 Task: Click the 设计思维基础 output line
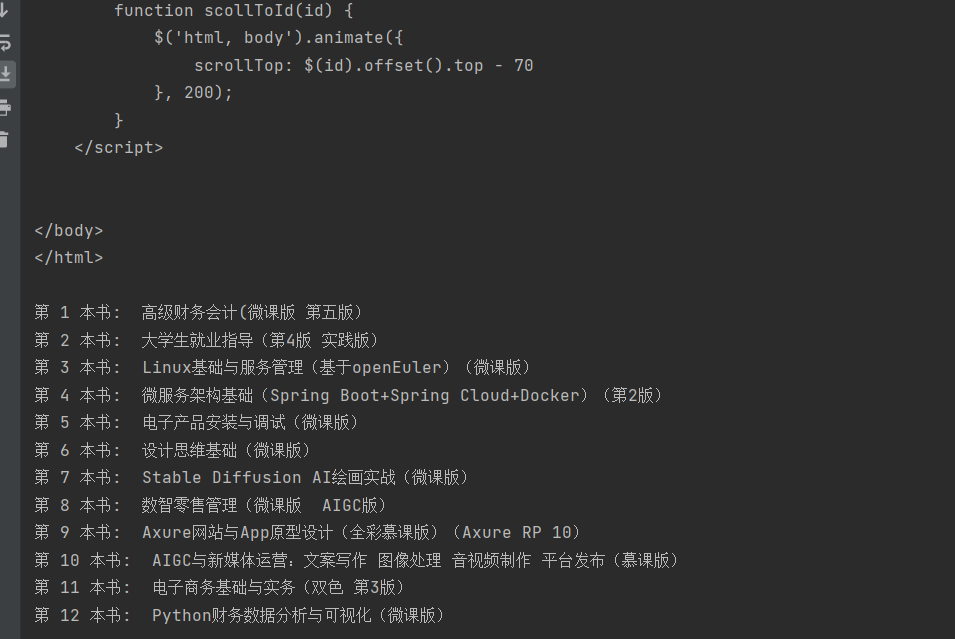(227, 450)
